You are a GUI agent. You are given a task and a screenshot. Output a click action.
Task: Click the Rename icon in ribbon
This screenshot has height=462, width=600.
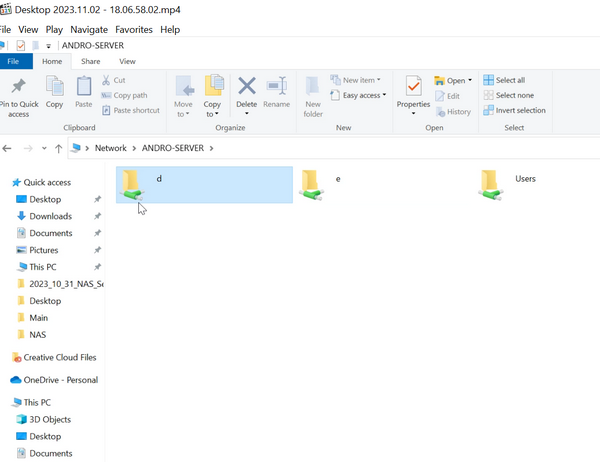[276, 88]
